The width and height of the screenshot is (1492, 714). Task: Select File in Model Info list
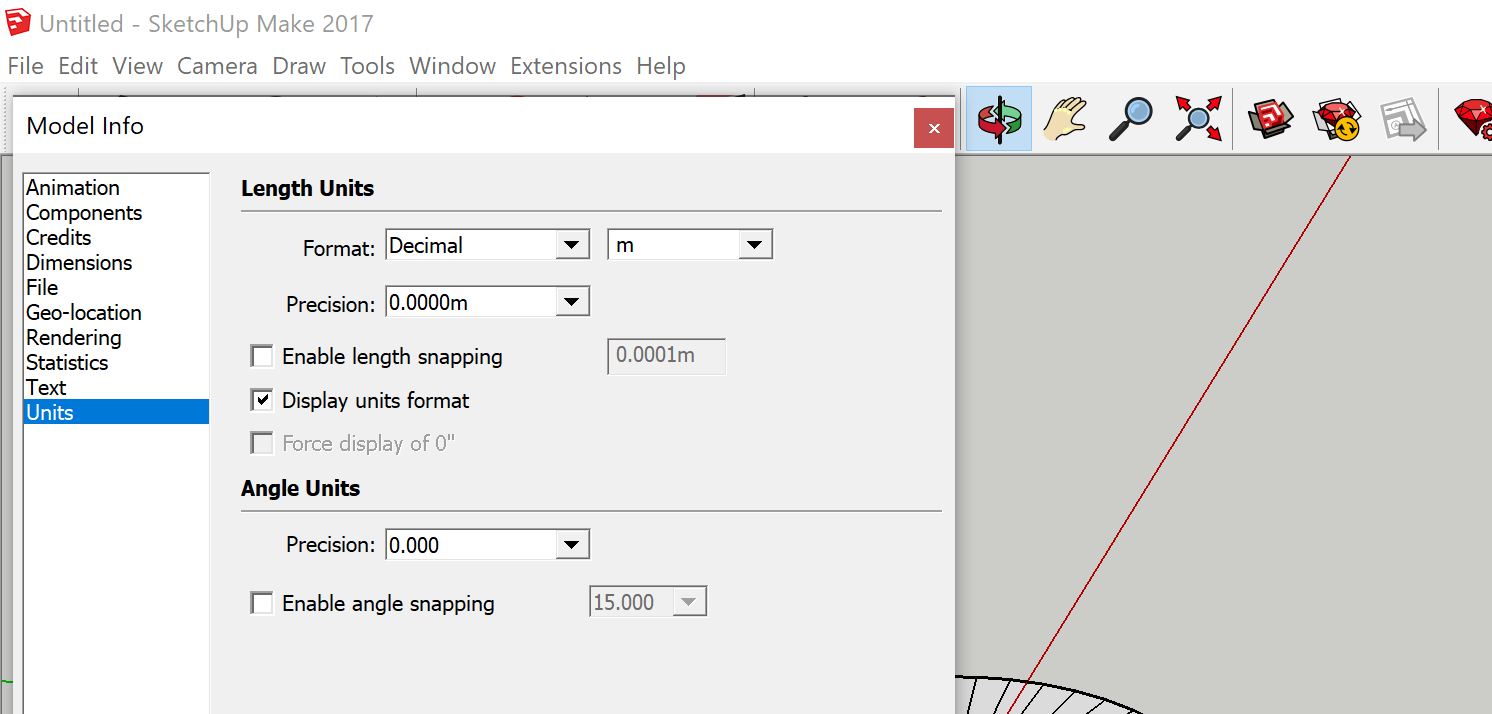coord(116,287)
